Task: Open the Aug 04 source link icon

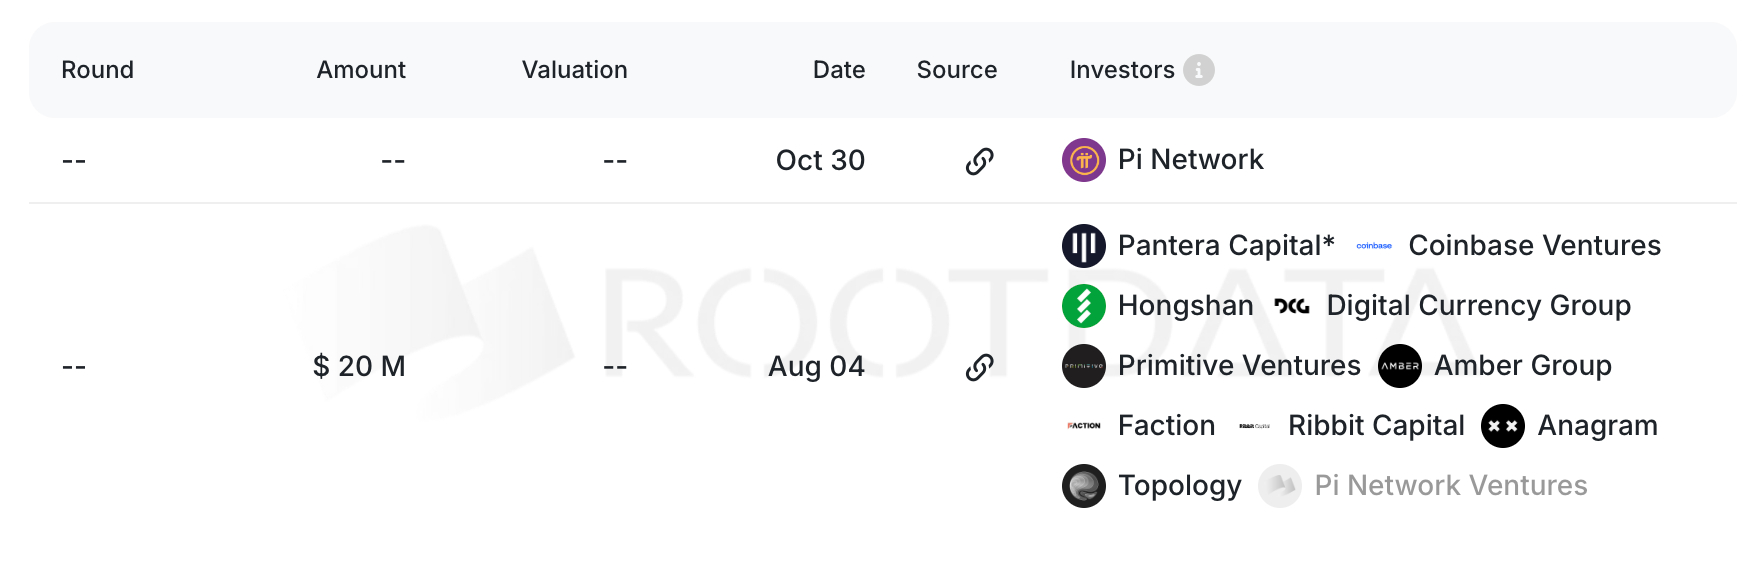Action: click(979, 367)
